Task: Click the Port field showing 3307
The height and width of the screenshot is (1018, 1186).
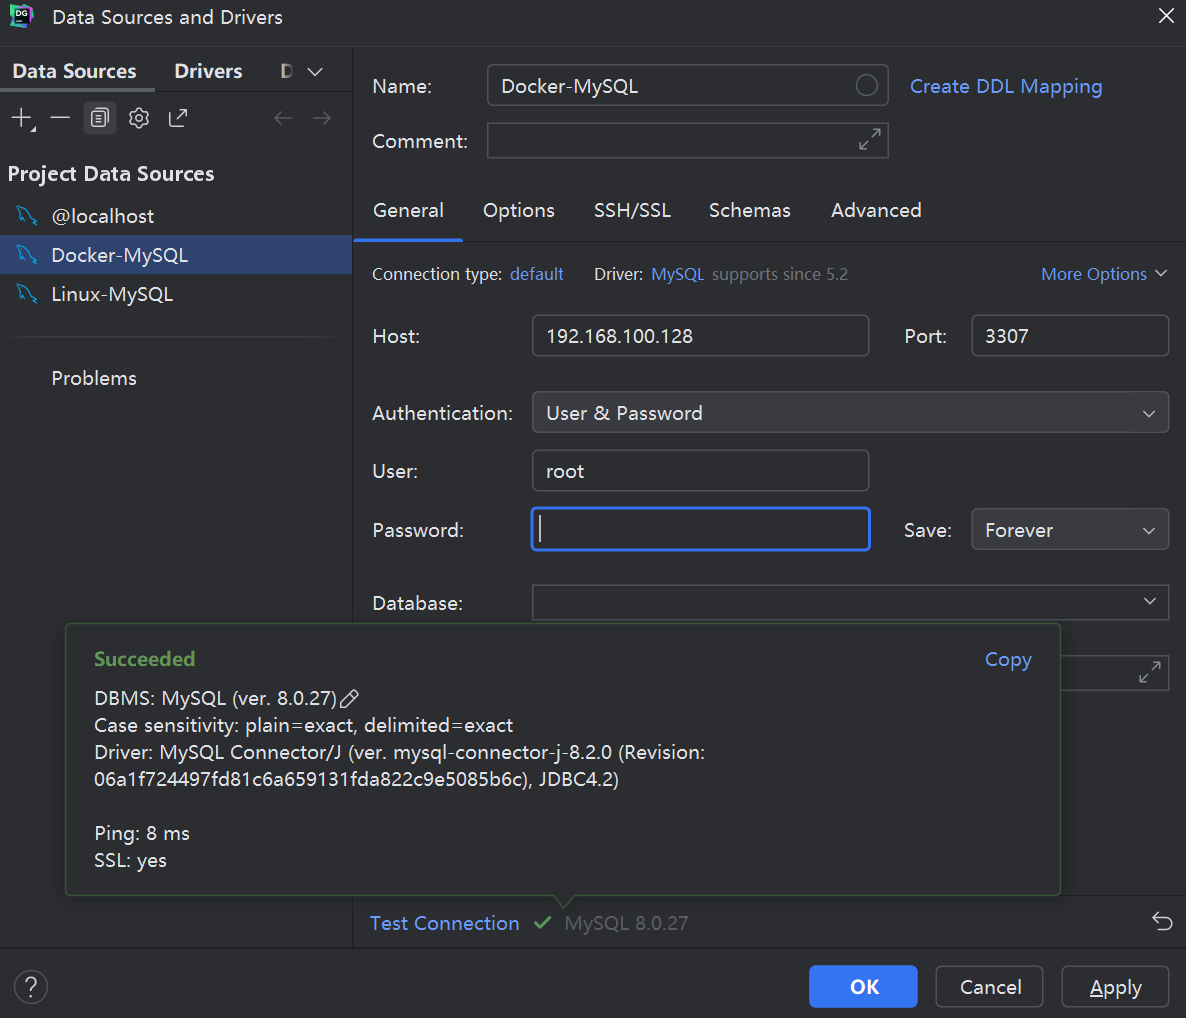Action: [x=1070, y=336]
